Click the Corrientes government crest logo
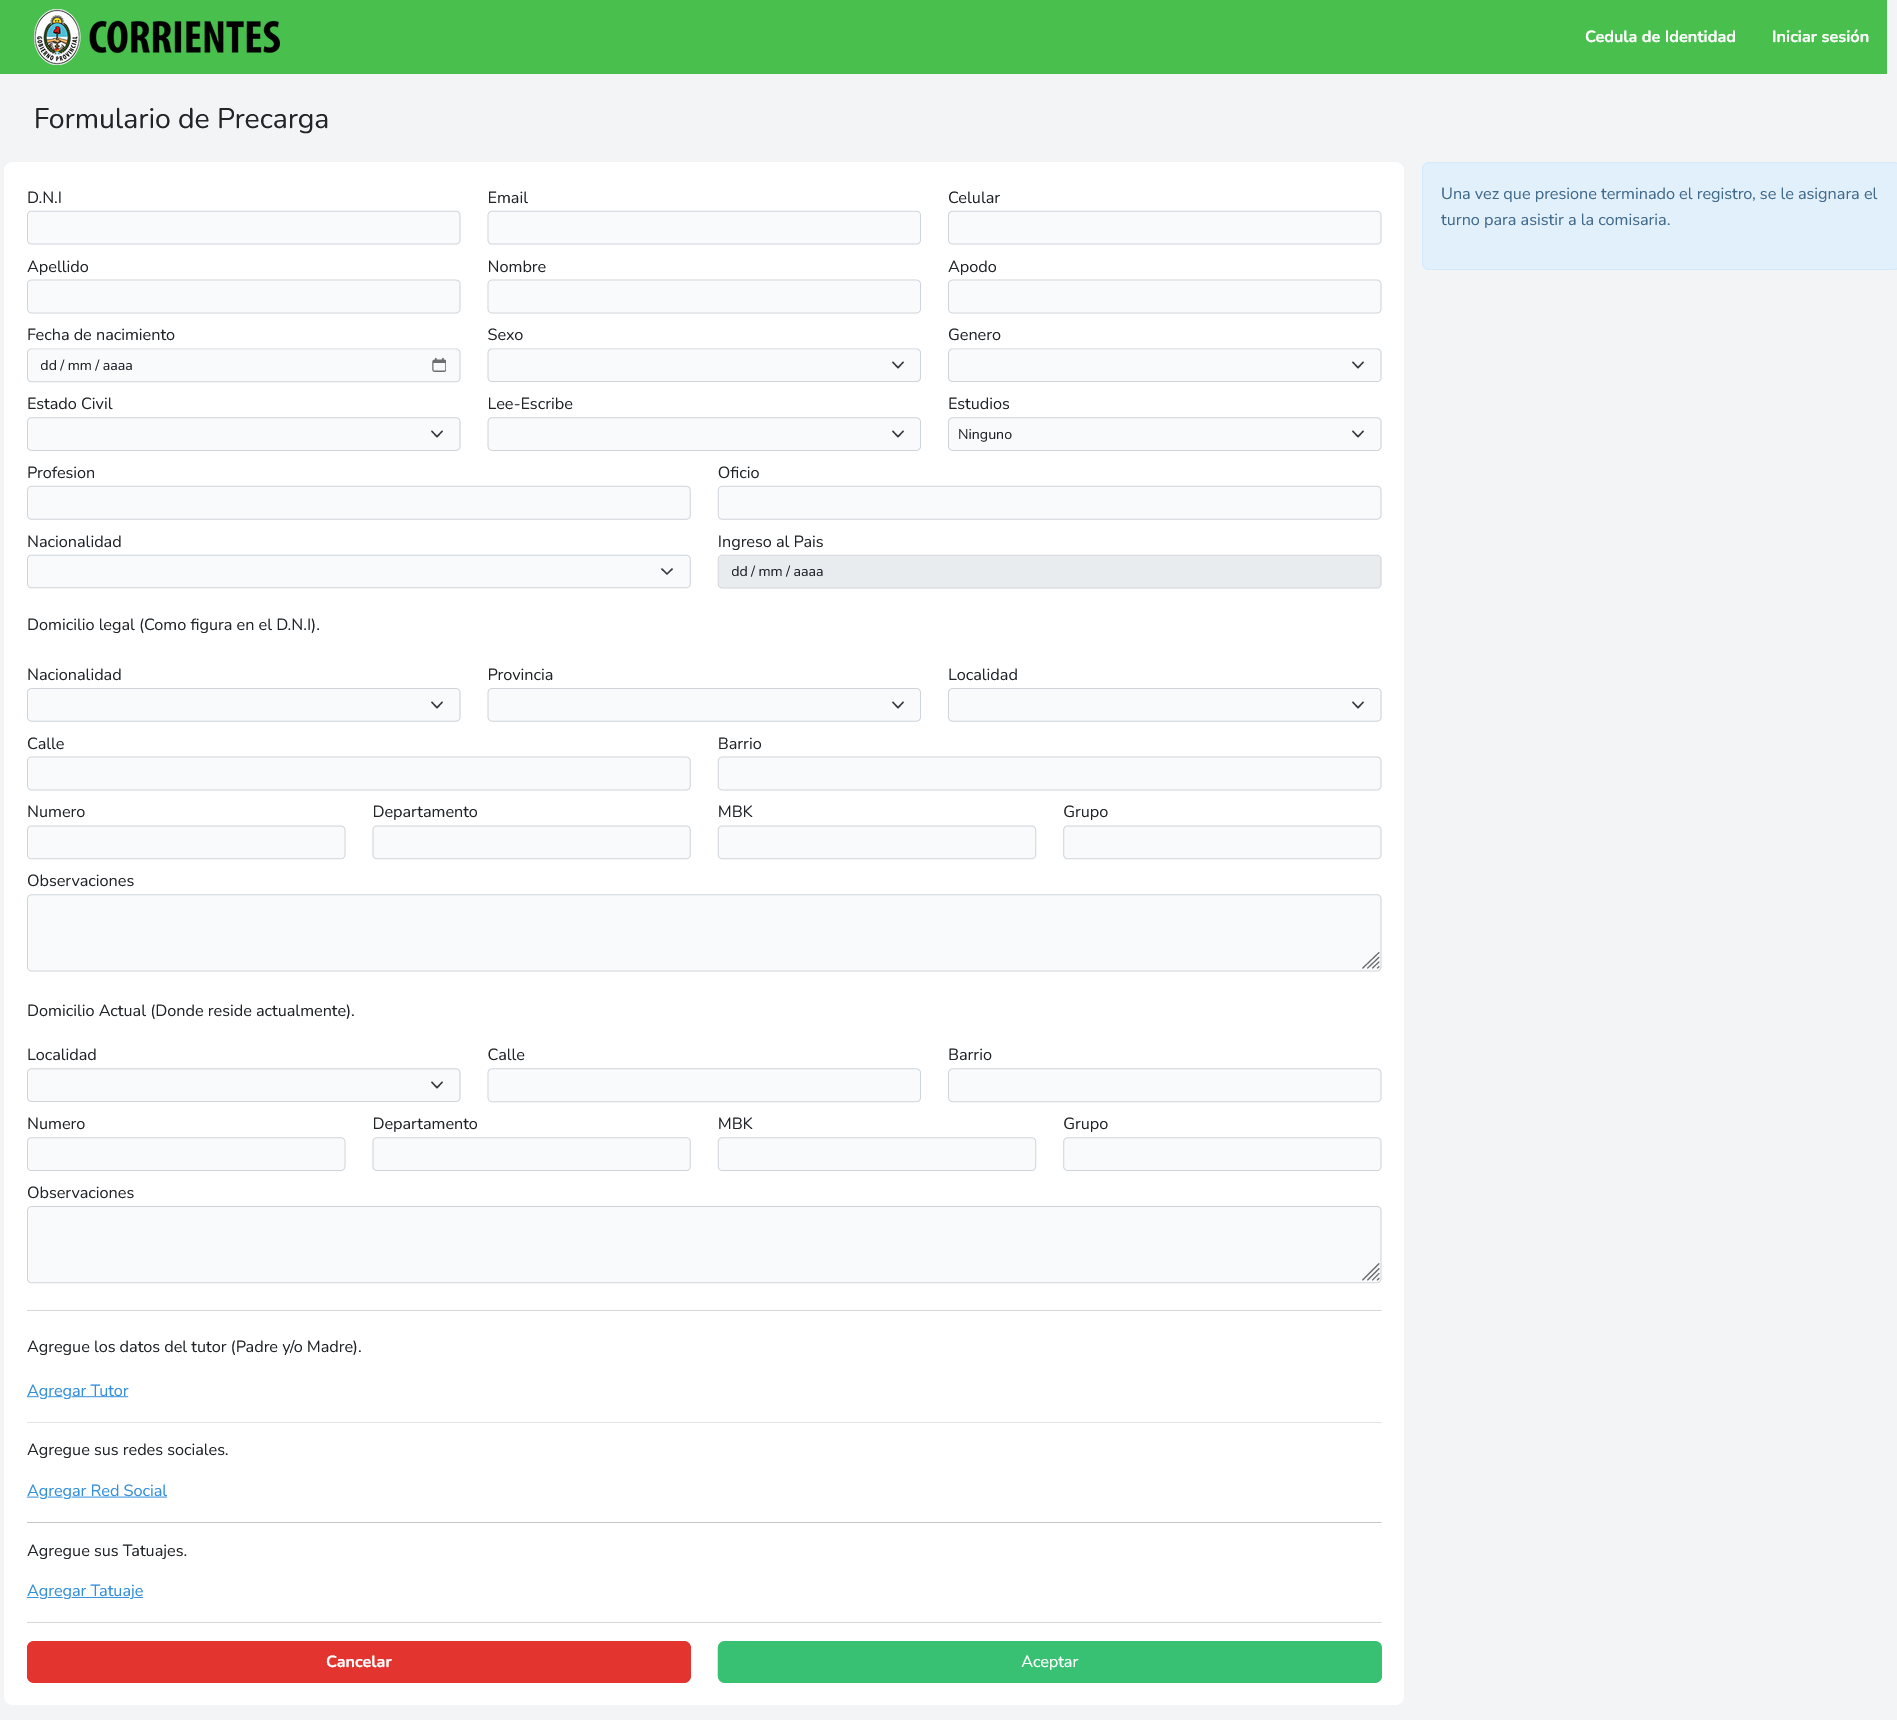 (57, 37)
